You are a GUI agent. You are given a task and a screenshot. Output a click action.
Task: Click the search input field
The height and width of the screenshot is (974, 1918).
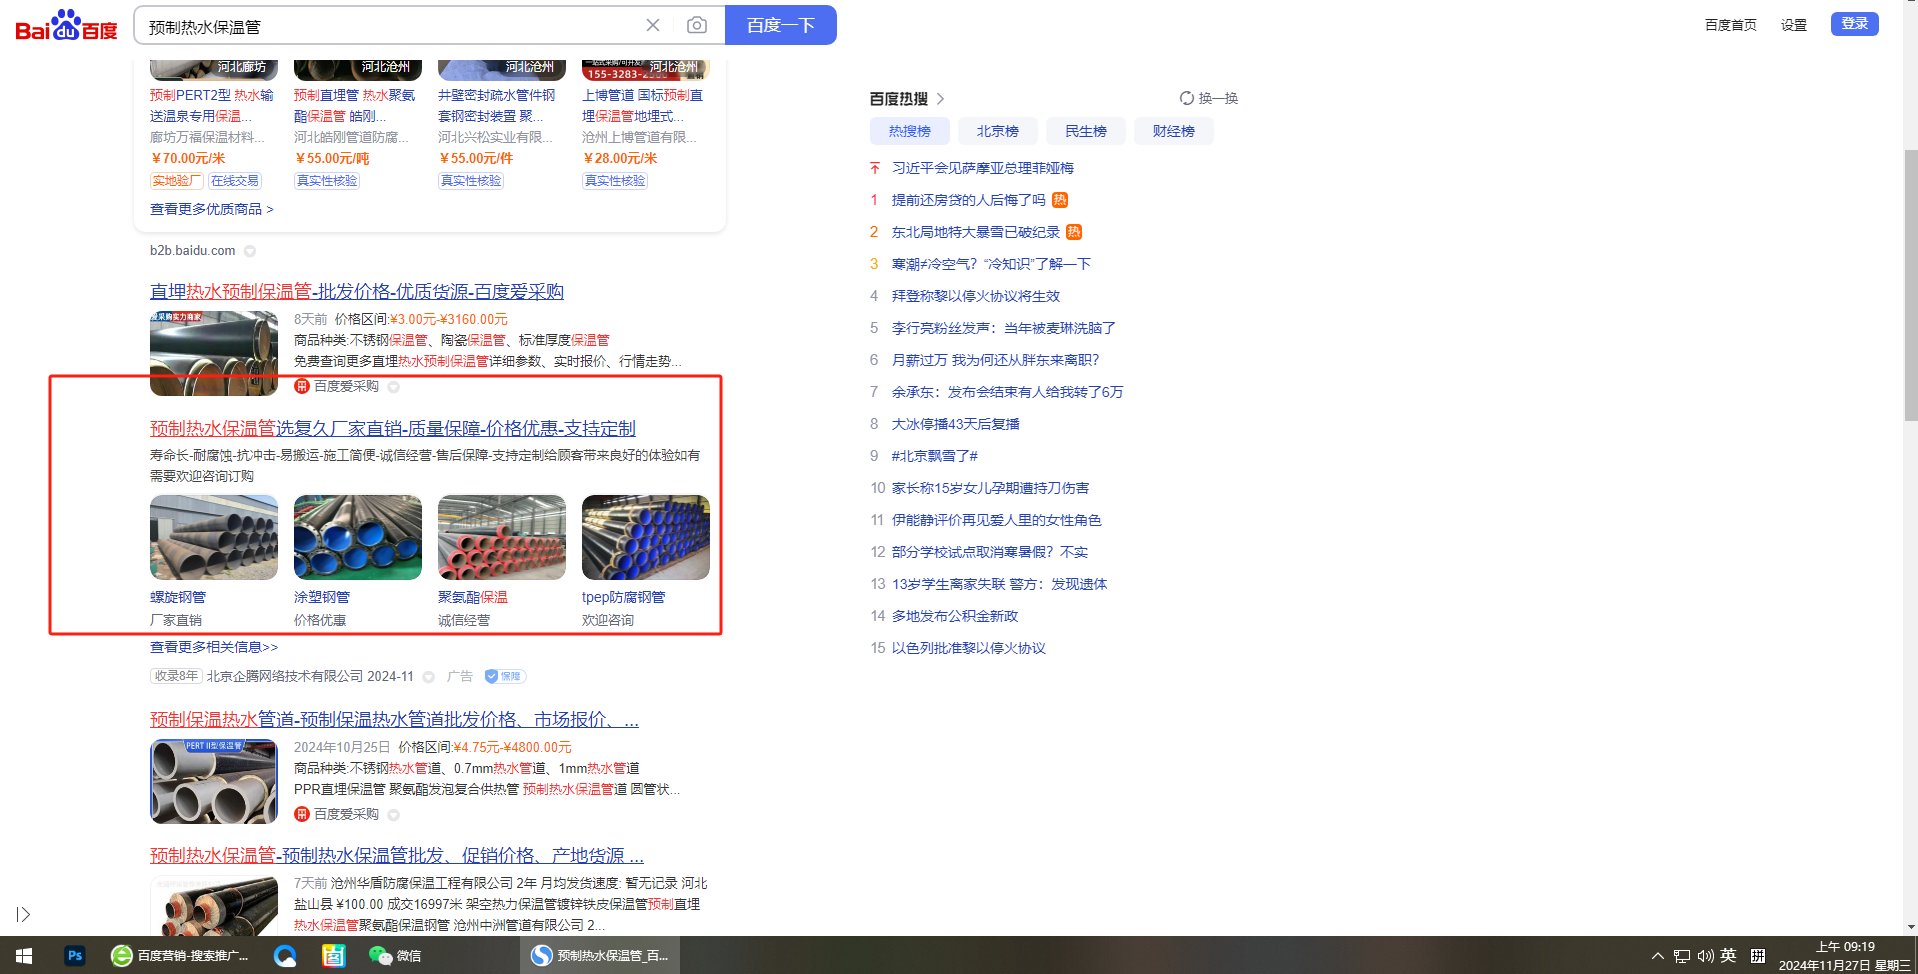(390, 26)
